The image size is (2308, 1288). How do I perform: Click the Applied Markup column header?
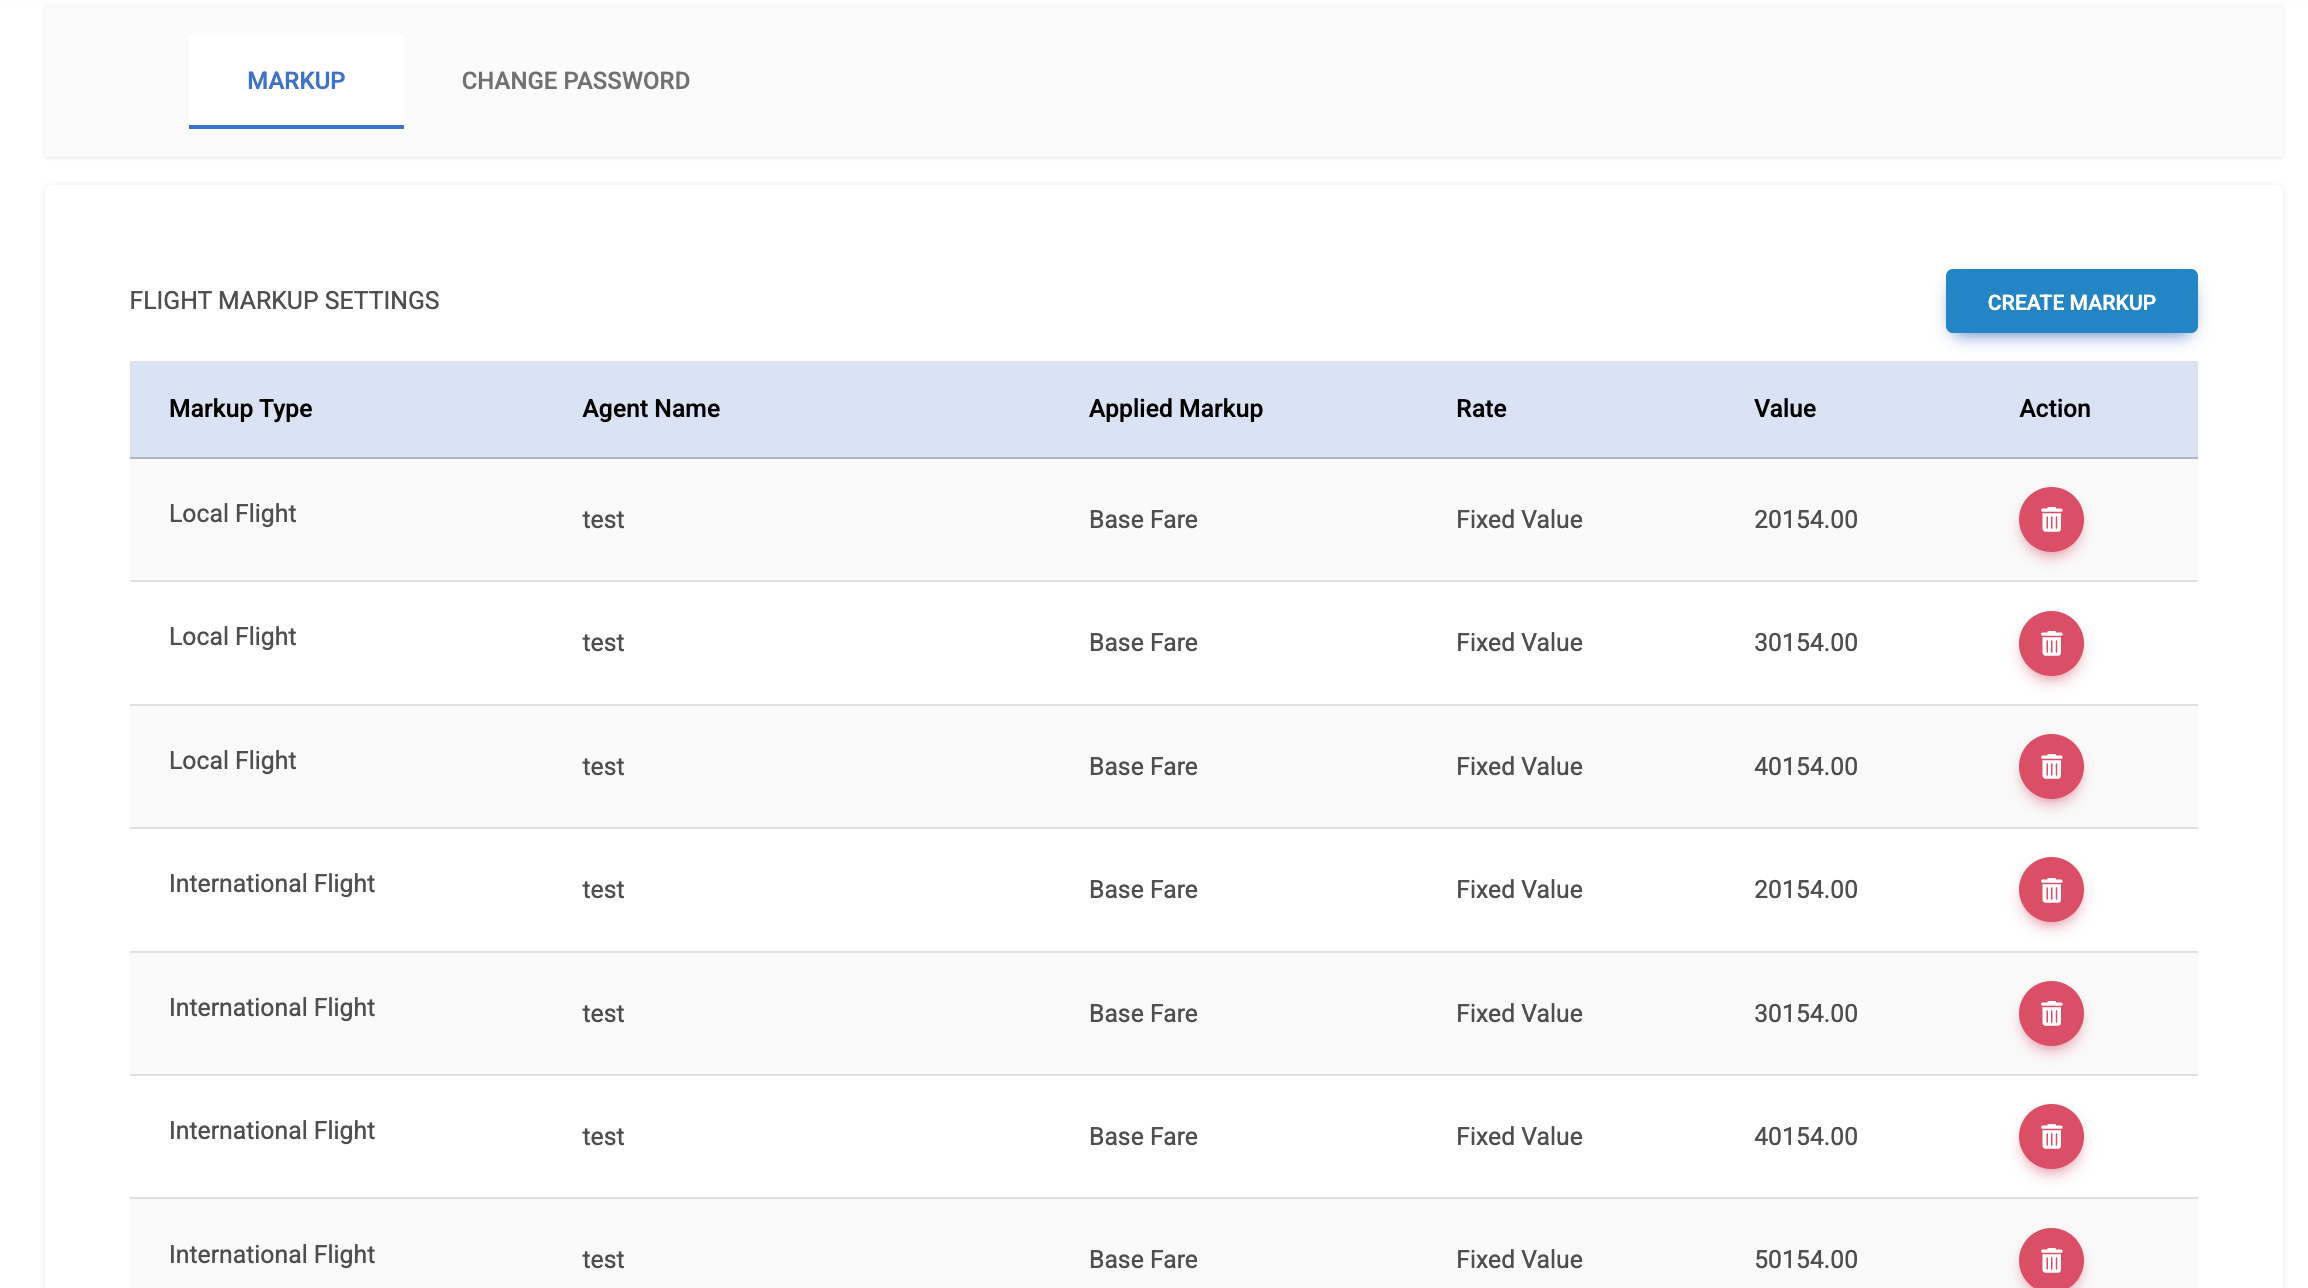click(x=1175, y=408)
